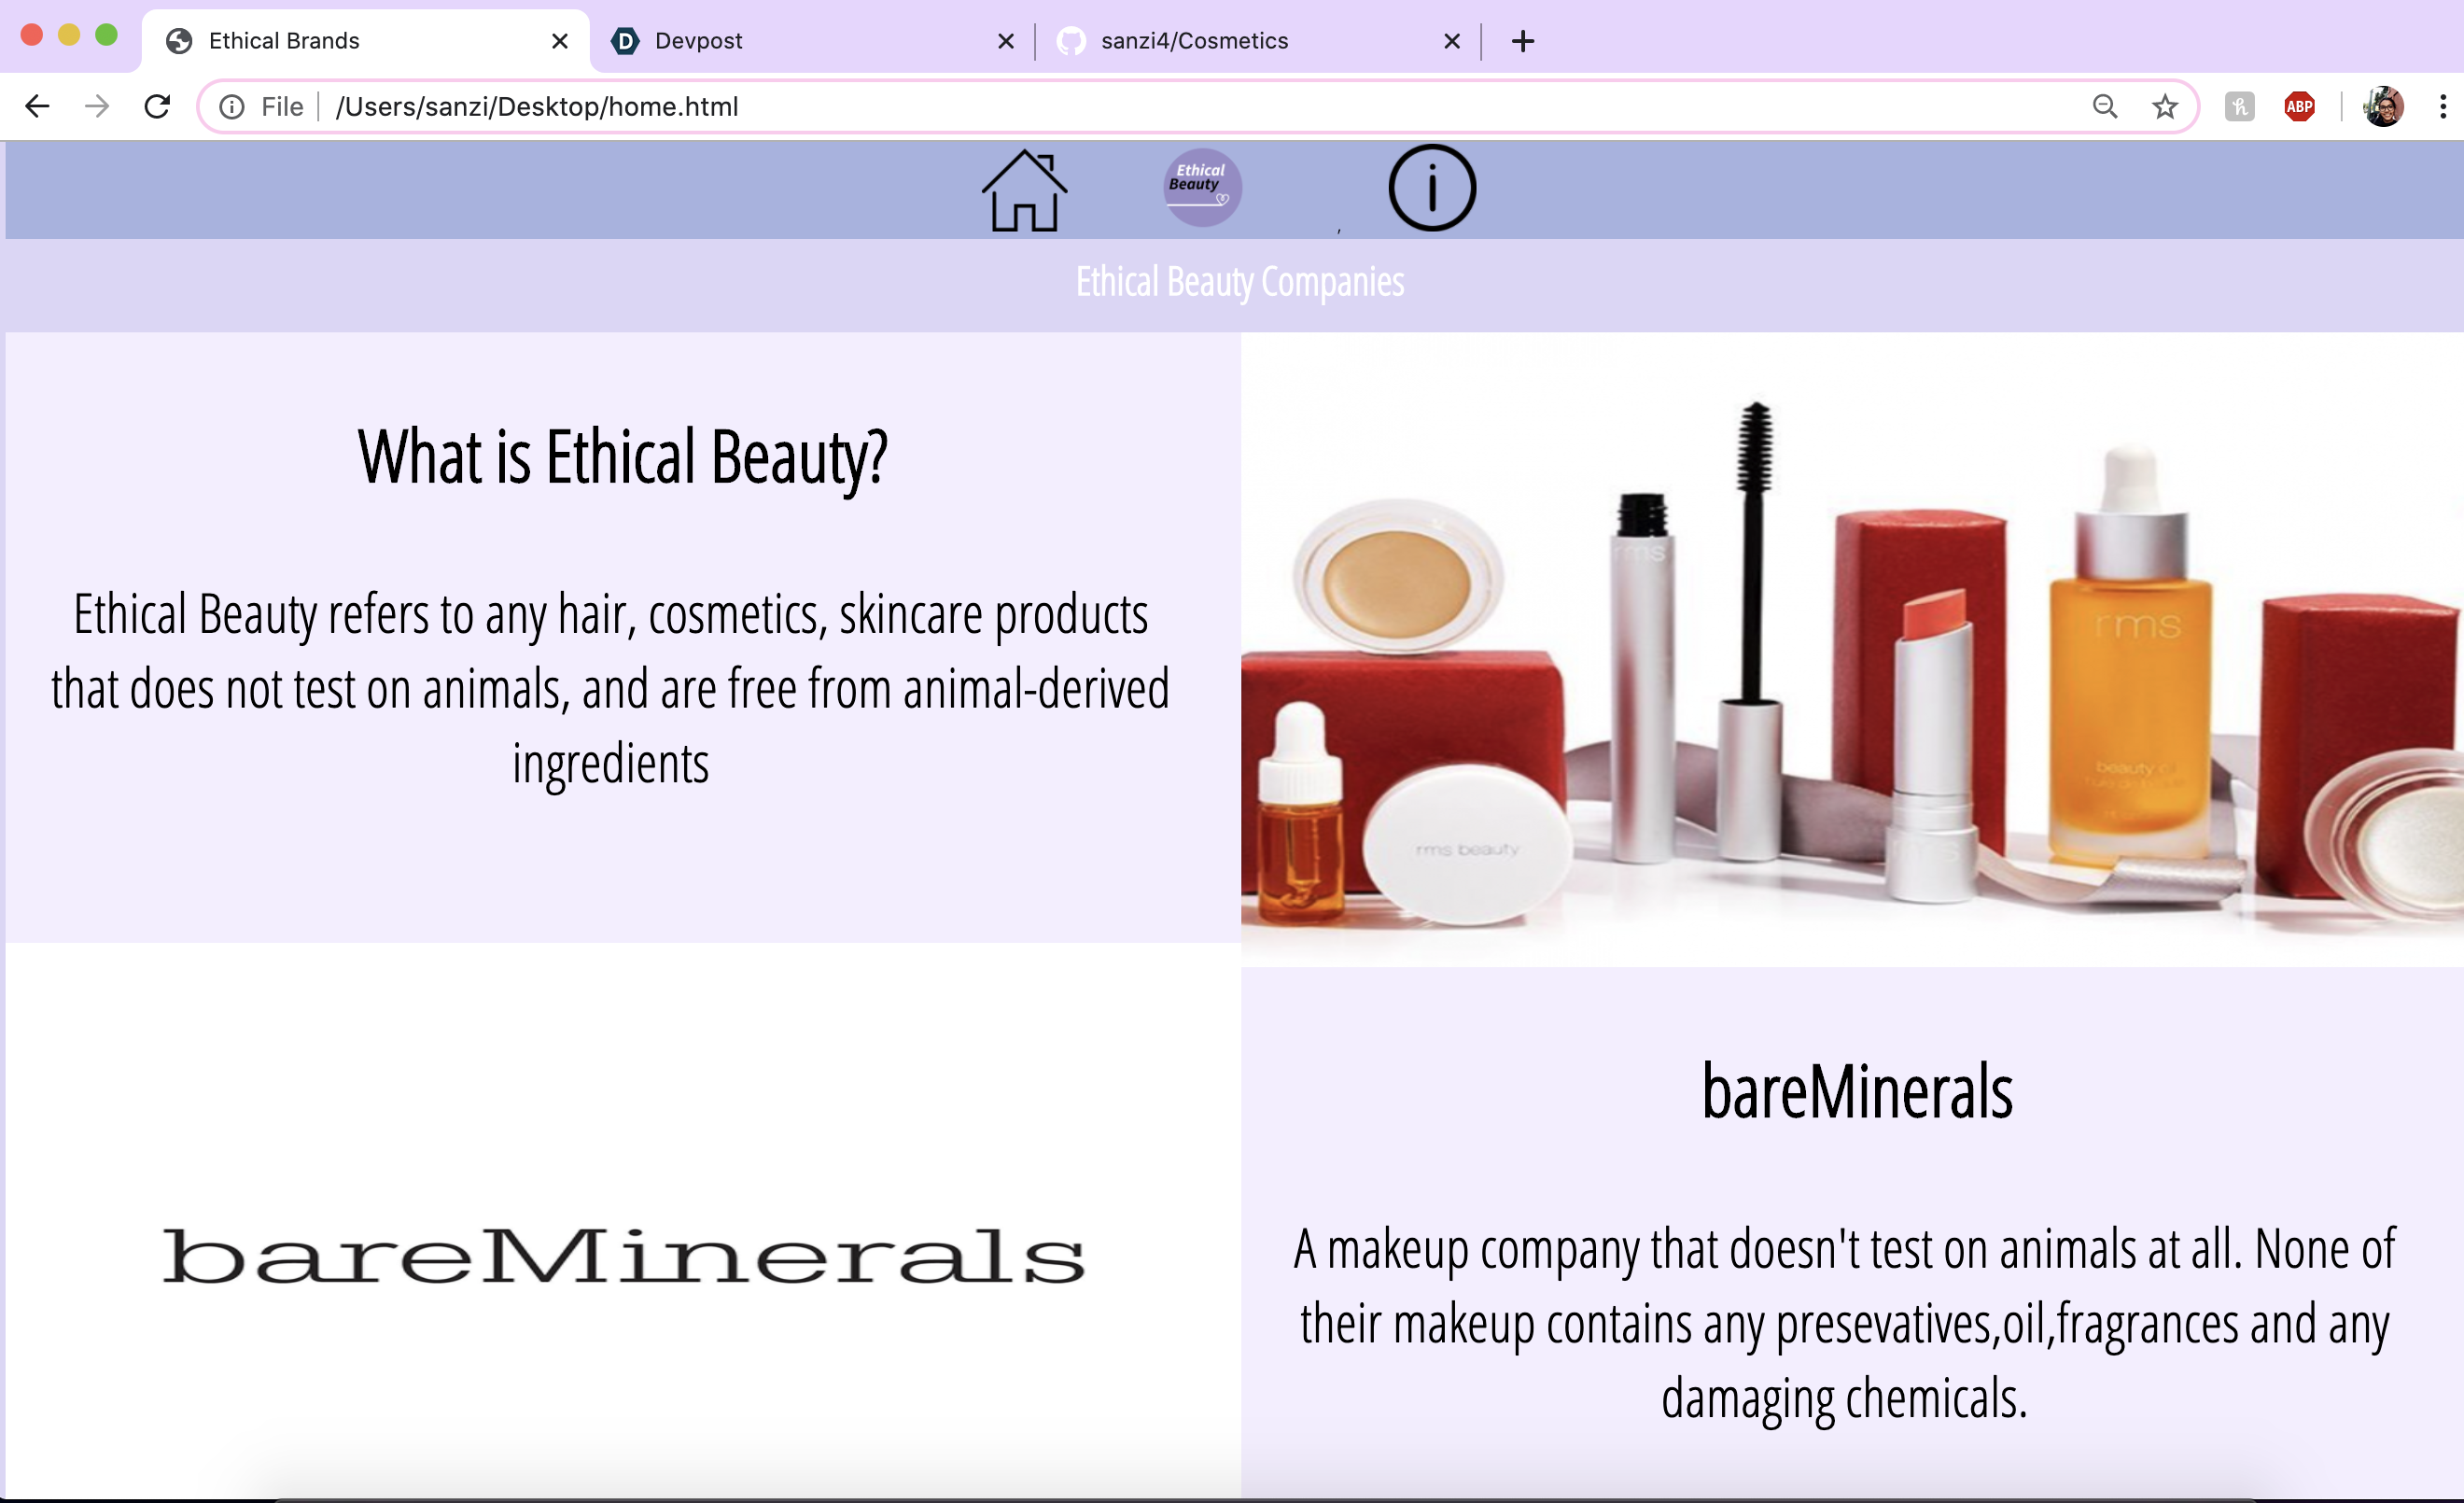Click the home icon in the navigation bar
Screen dimensions: 2464x1503
[x=1025, y=190]
